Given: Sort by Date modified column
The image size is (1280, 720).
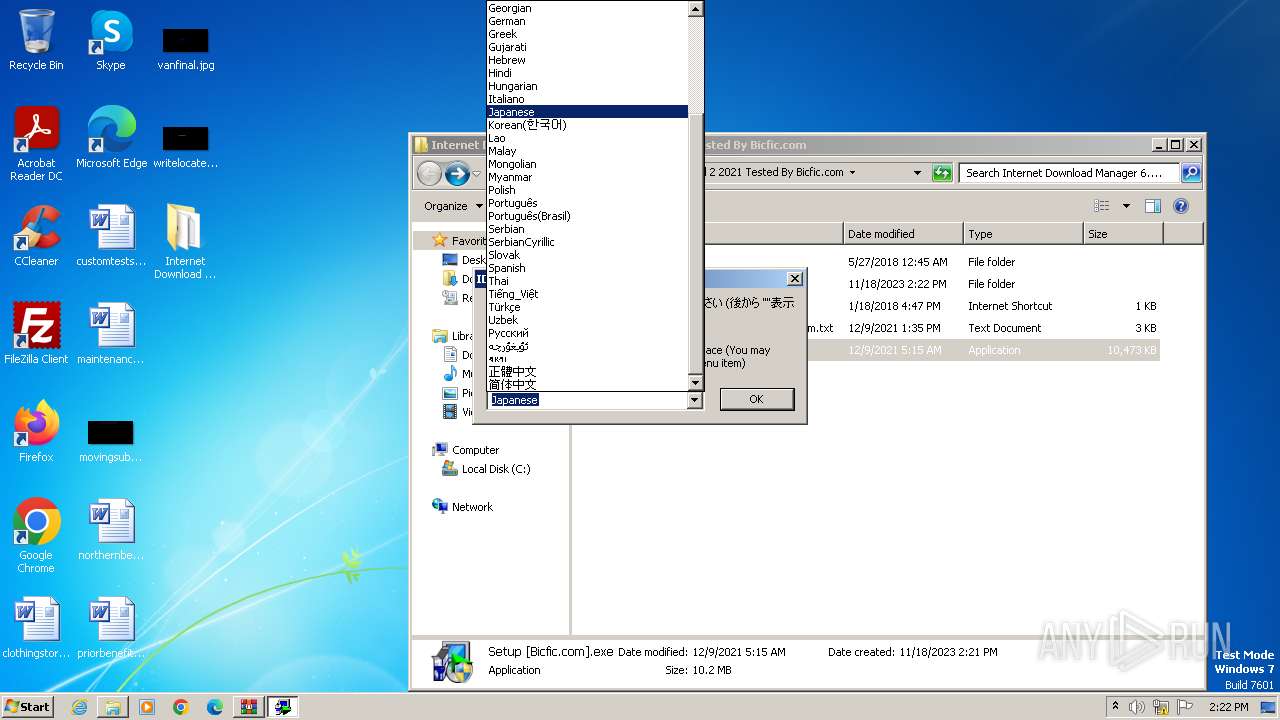Looking at the screenshot, I should pyautogui.click(x=903, y=234).
